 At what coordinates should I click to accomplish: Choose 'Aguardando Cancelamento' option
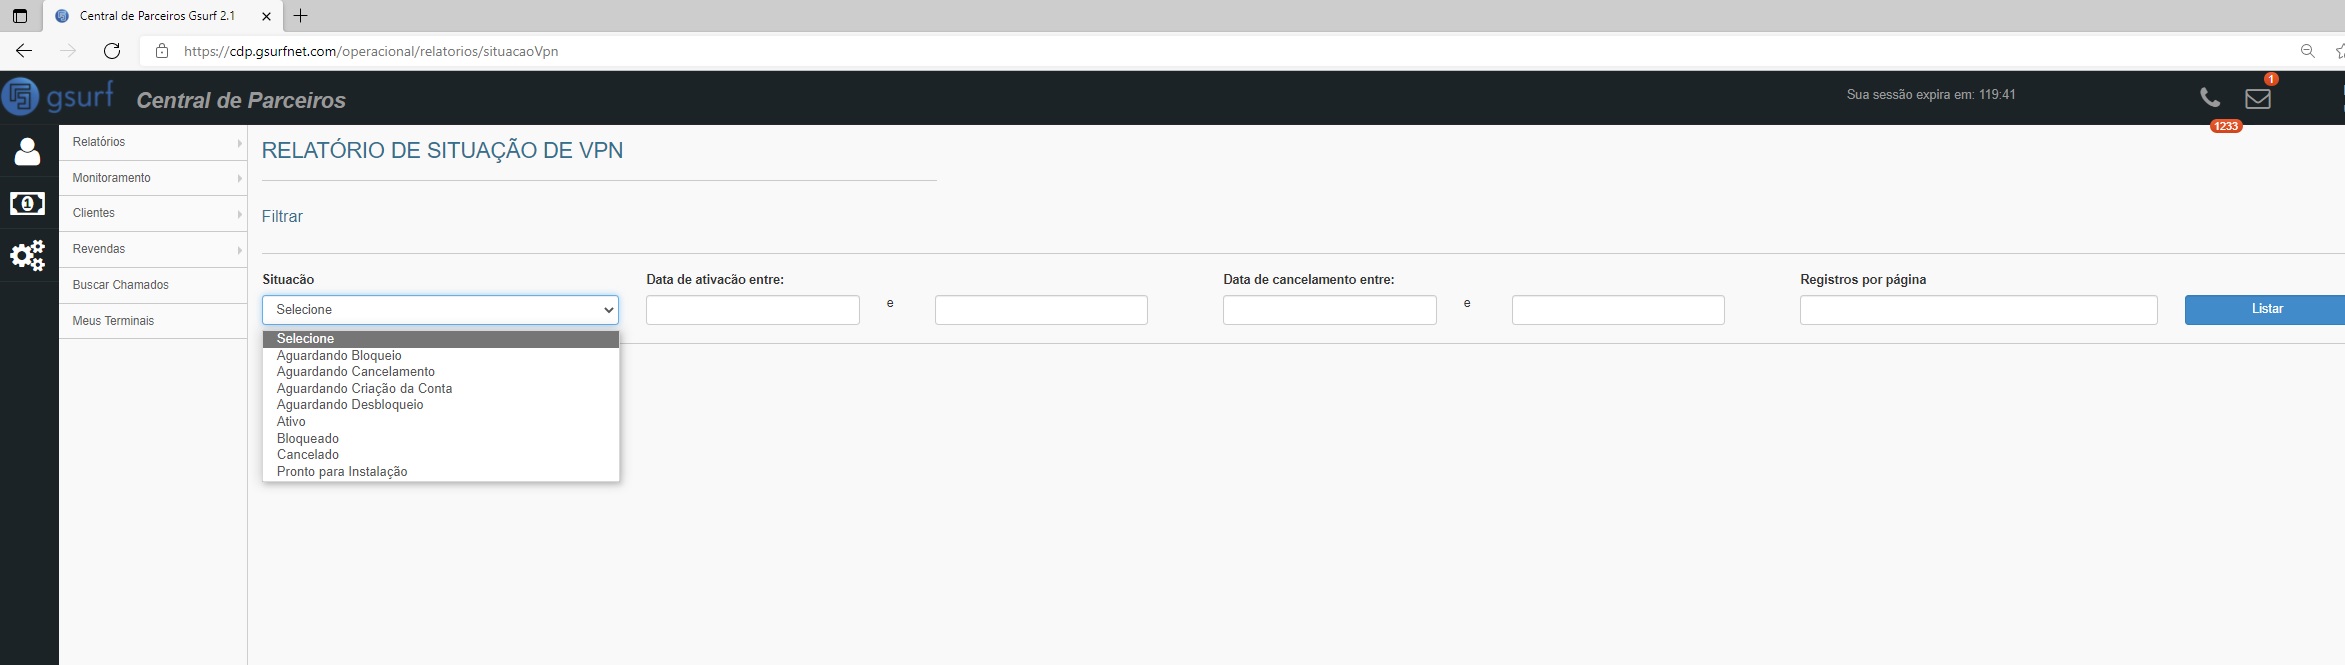pyautogui.click(x=356, y=372)
